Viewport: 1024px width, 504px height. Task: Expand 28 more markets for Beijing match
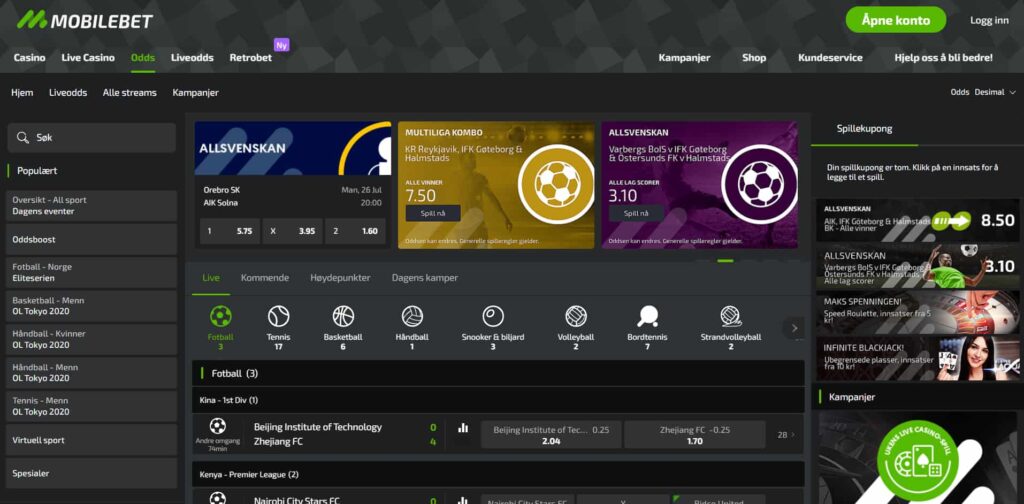point(786,434)
